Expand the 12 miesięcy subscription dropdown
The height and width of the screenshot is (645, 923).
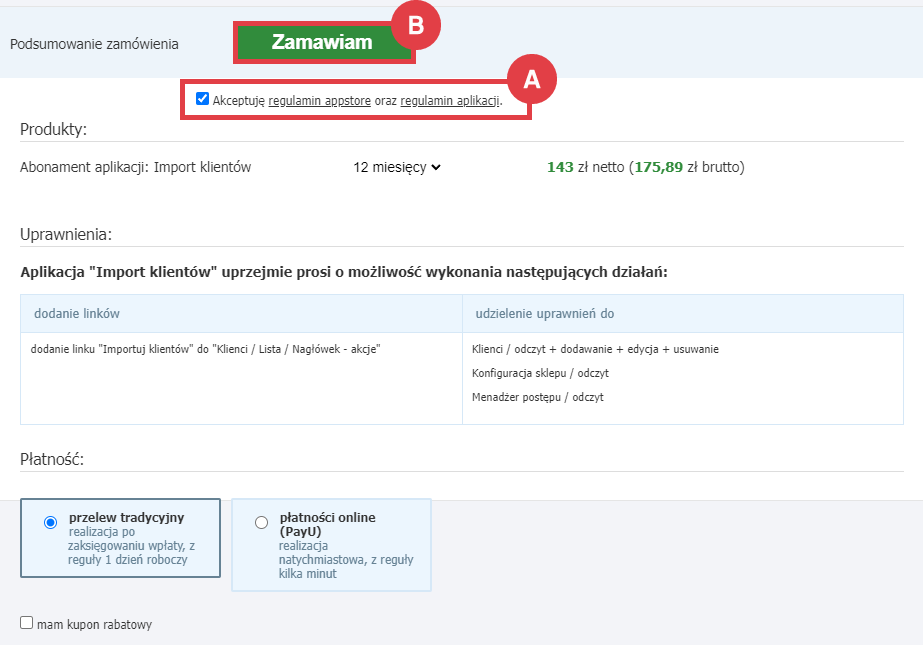click(397, 168)
